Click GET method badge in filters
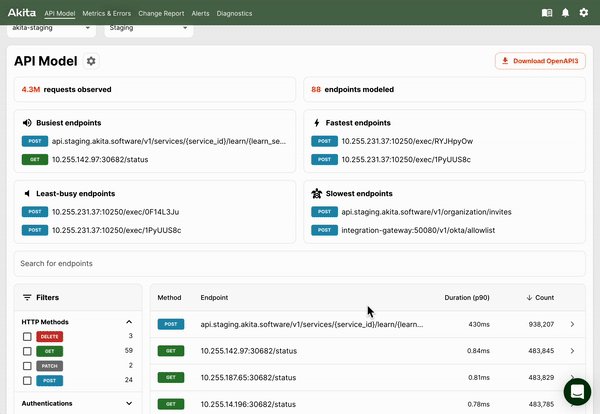This screenshot has height=414, width=600. pyautogui.click(x=50, y=351)
